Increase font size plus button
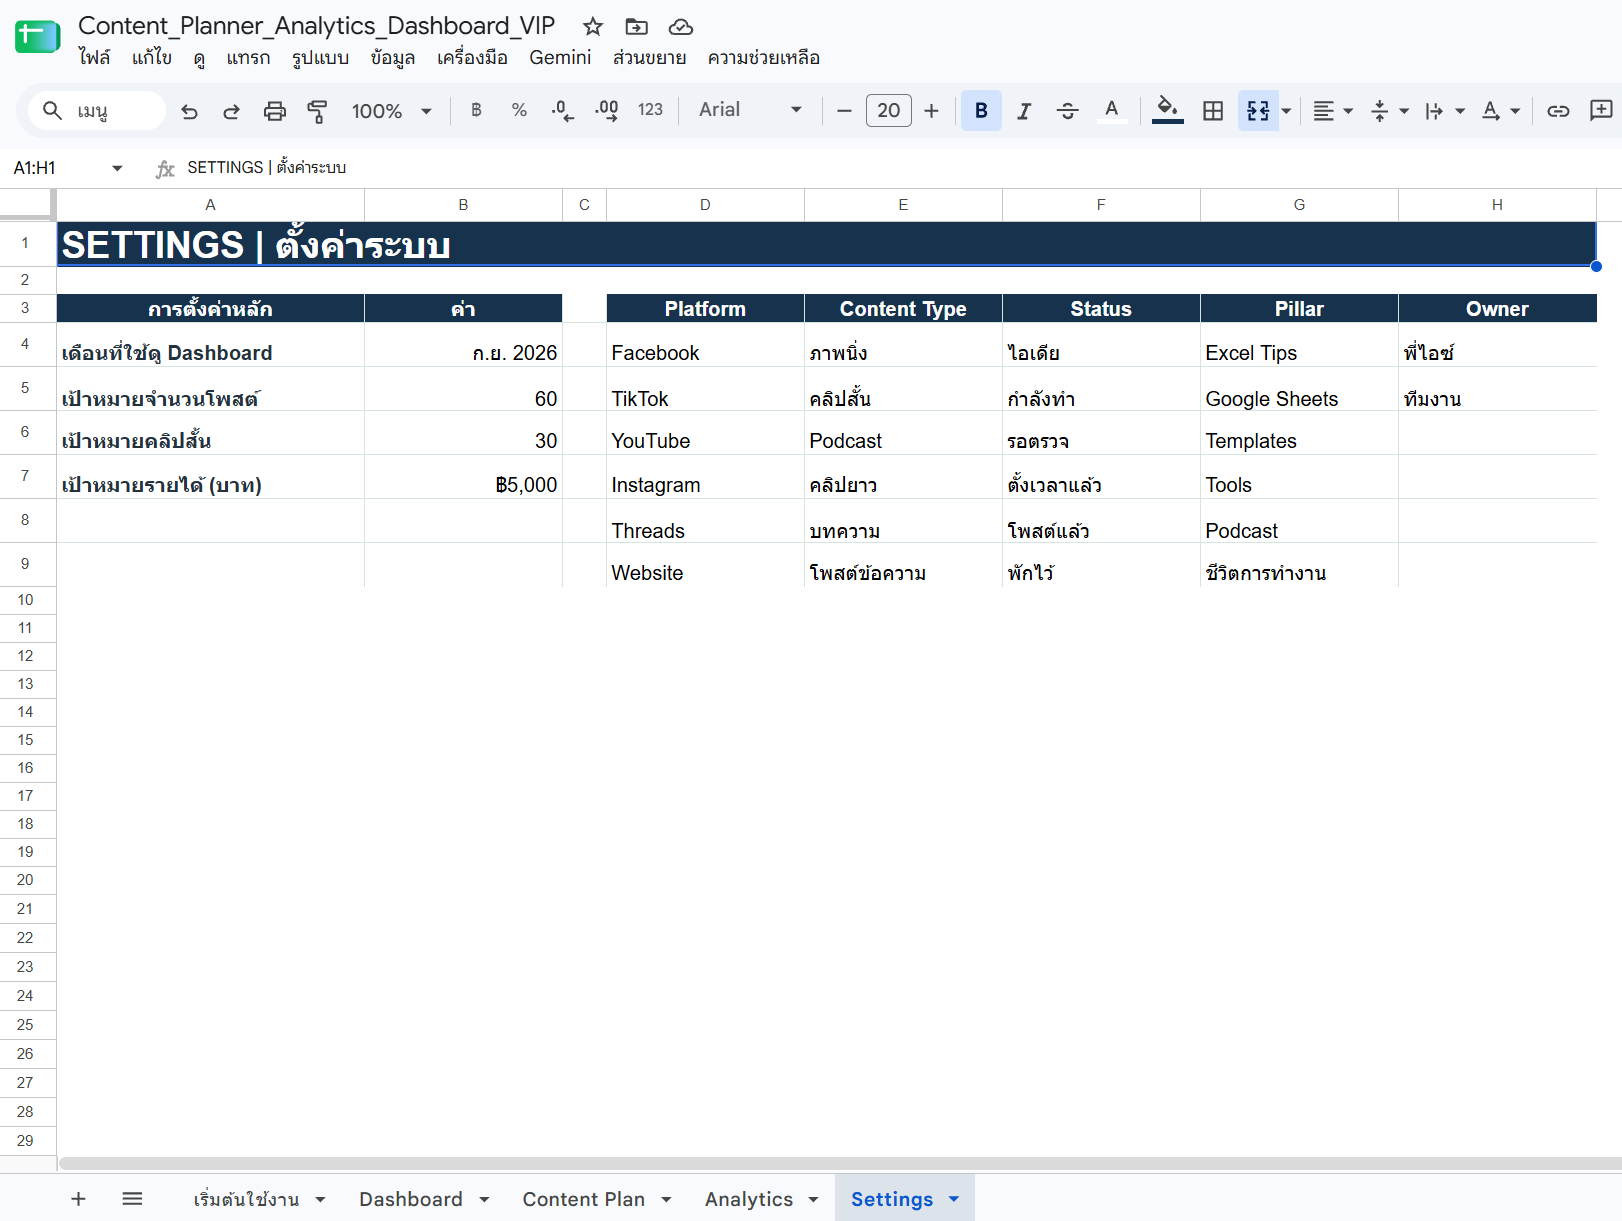1622x1221 pixels. tap(931, 111)
